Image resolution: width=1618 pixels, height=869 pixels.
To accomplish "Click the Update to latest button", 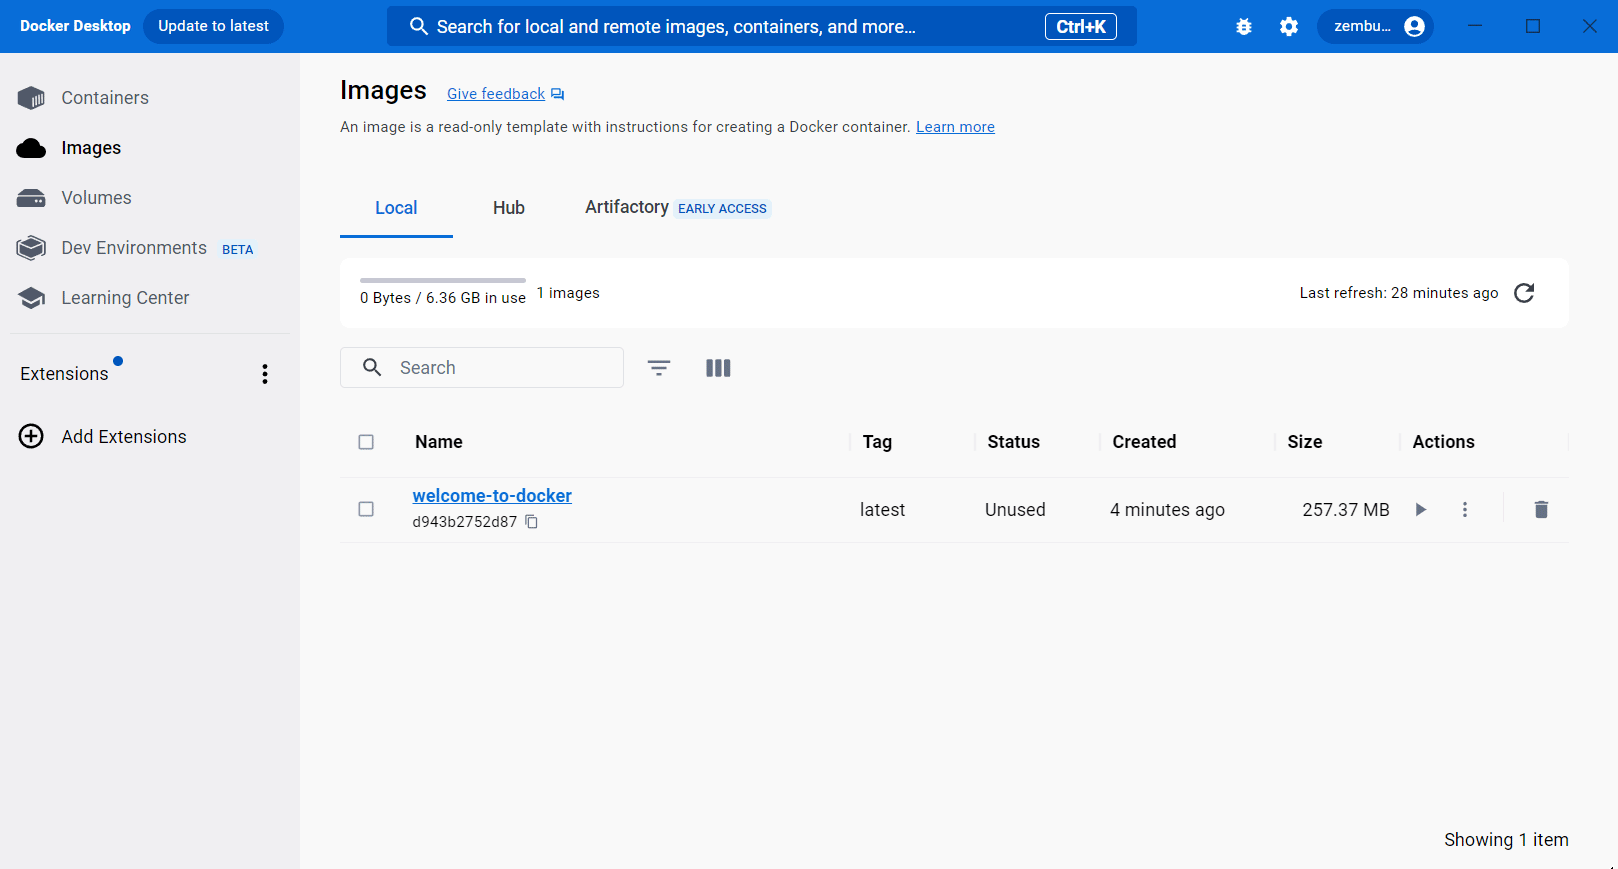I will (x=213, y=26).
